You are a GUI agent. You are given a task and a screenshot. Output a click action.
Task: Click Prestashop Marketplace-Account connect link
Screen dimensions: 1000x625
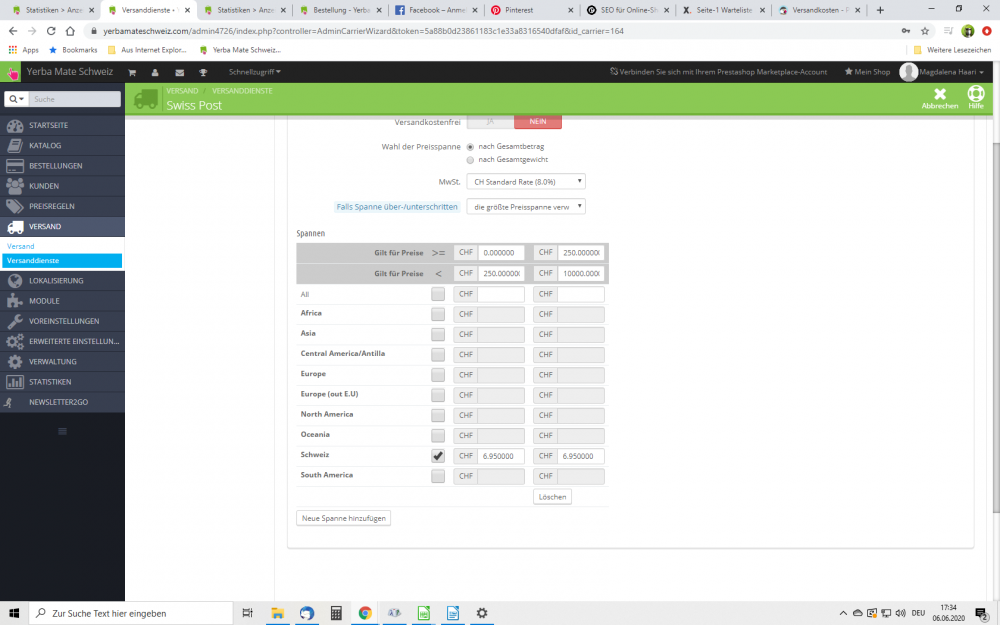coord(718,72)
